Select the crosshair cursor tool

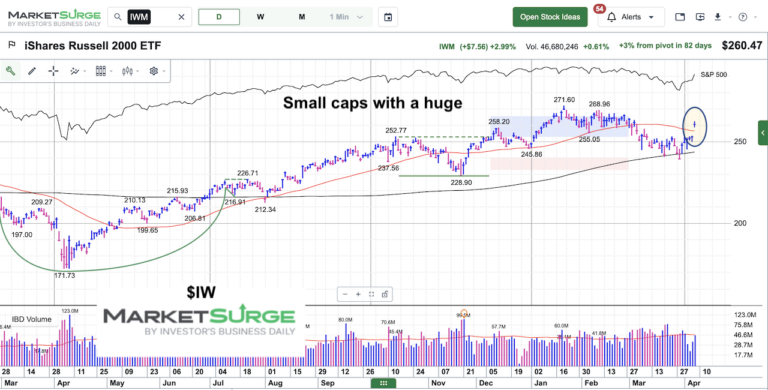[x=53, y=71]
